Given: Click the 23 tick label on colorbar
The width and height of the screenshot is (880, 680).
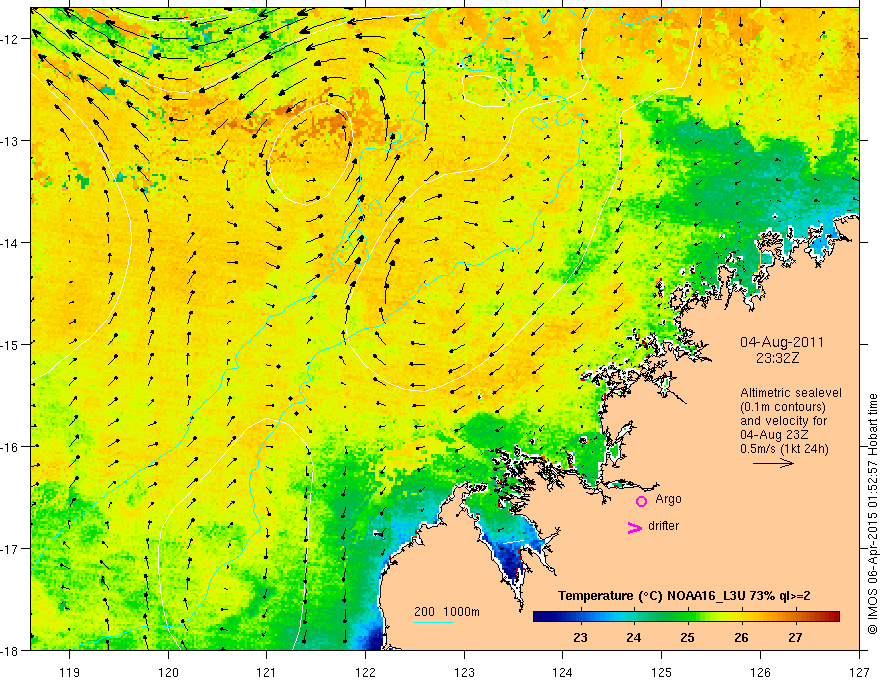Looking at the screenshot, I should click(580, 638).
